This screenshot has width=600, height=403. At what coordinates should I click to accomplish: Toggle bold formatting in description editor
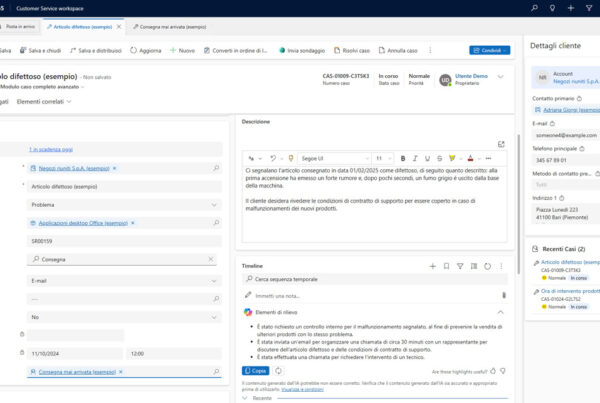click(x=403, y=158)
